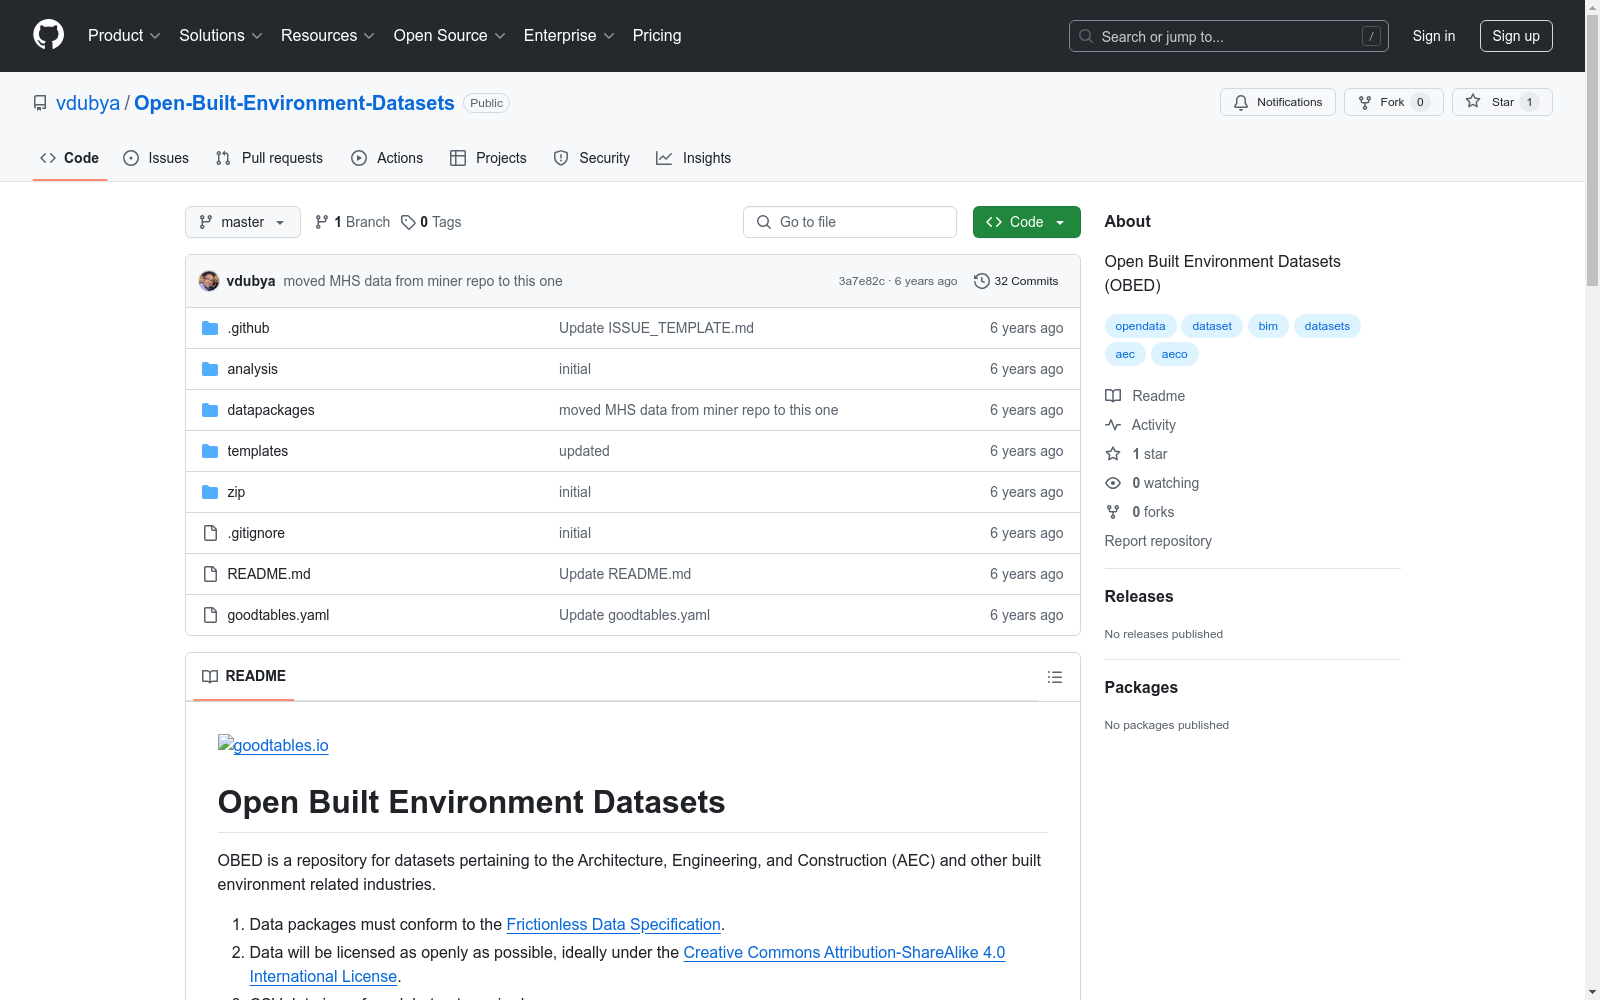This screenshot has height=1000, width=1600.
Task: Open the .github folder
Action: coord(248,328)
